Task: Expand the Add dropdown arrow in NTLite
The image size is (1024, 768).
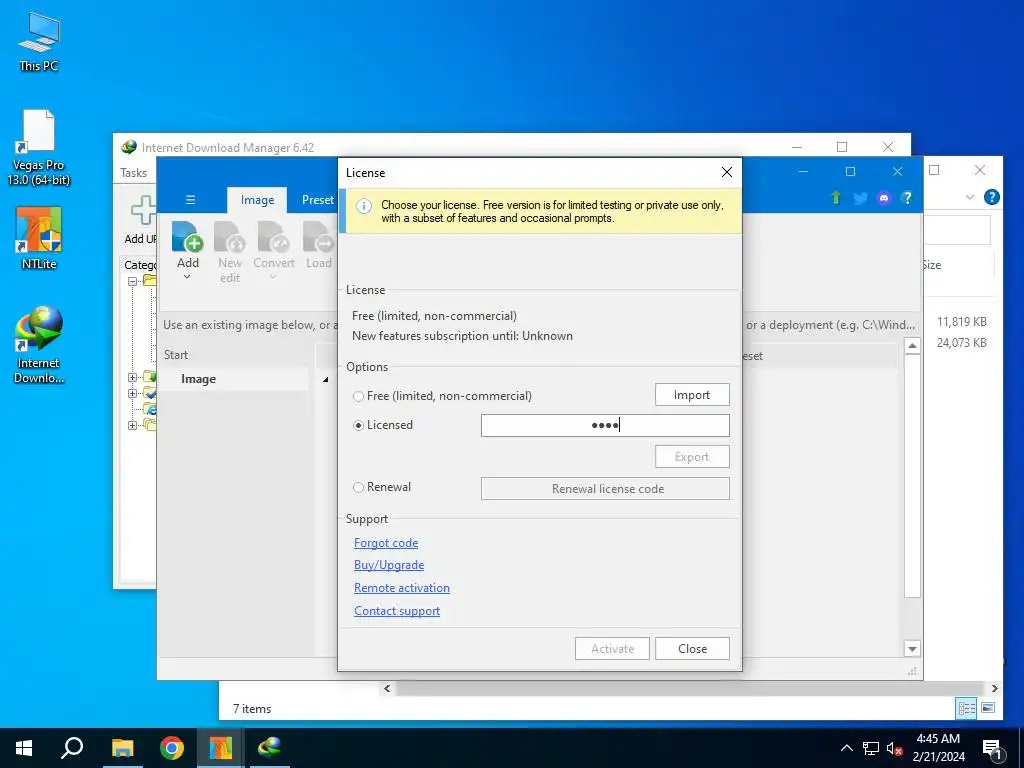Action: (187, 278)
